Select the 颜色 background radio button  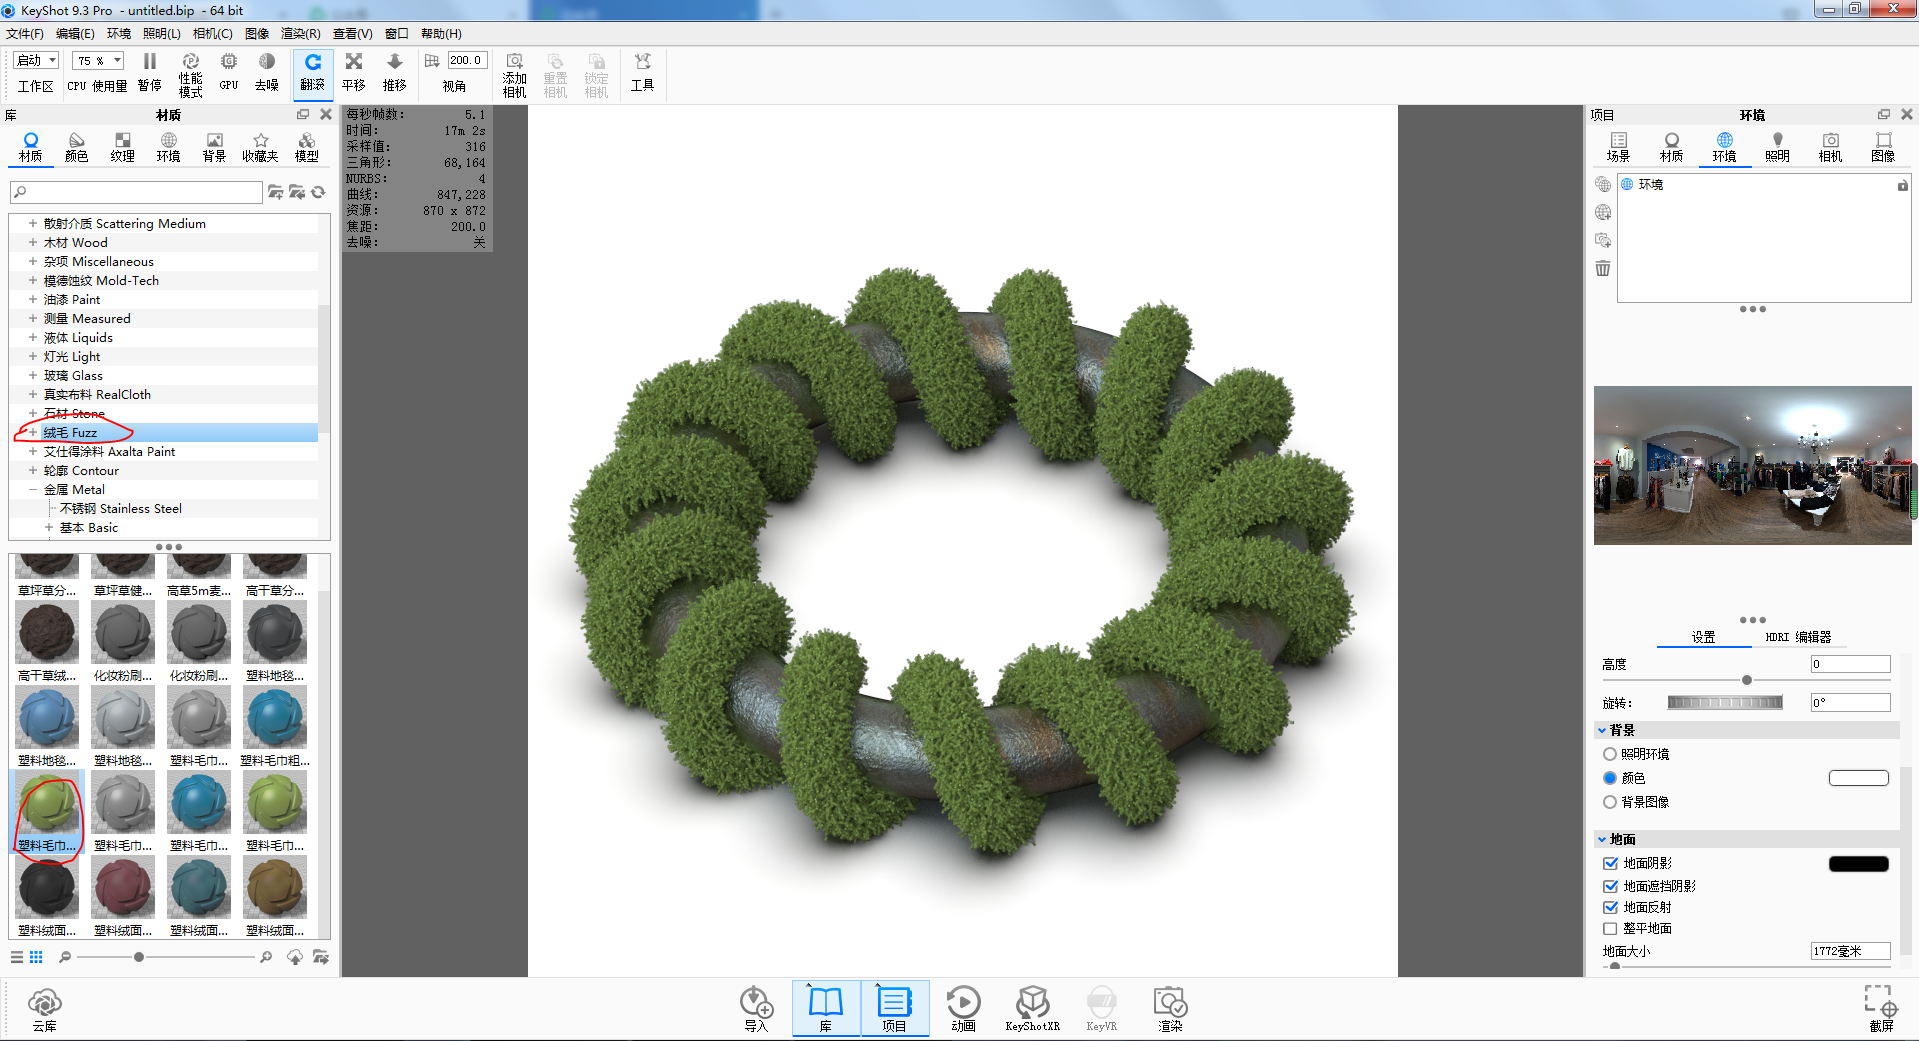[x=1610, y=778]
